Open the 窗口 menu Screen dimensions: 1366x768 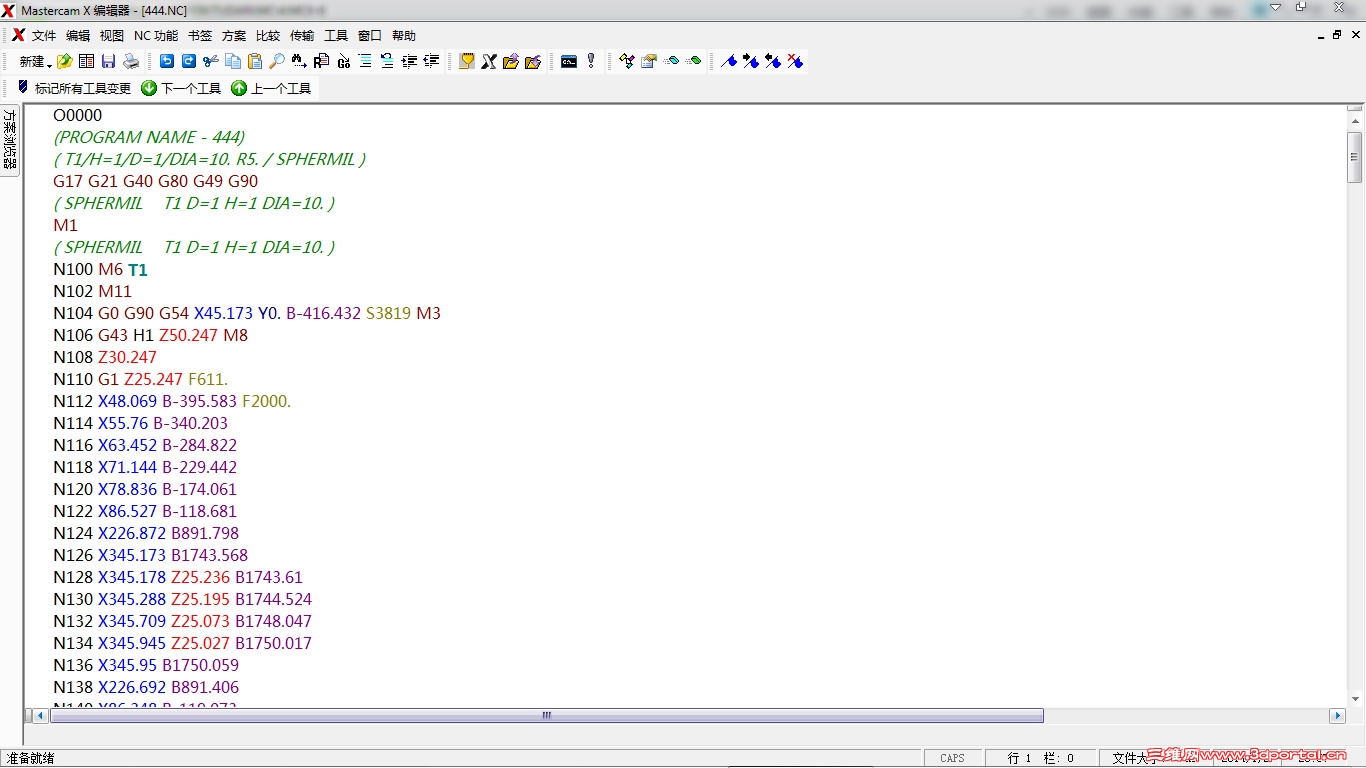(x=370, y=36)
